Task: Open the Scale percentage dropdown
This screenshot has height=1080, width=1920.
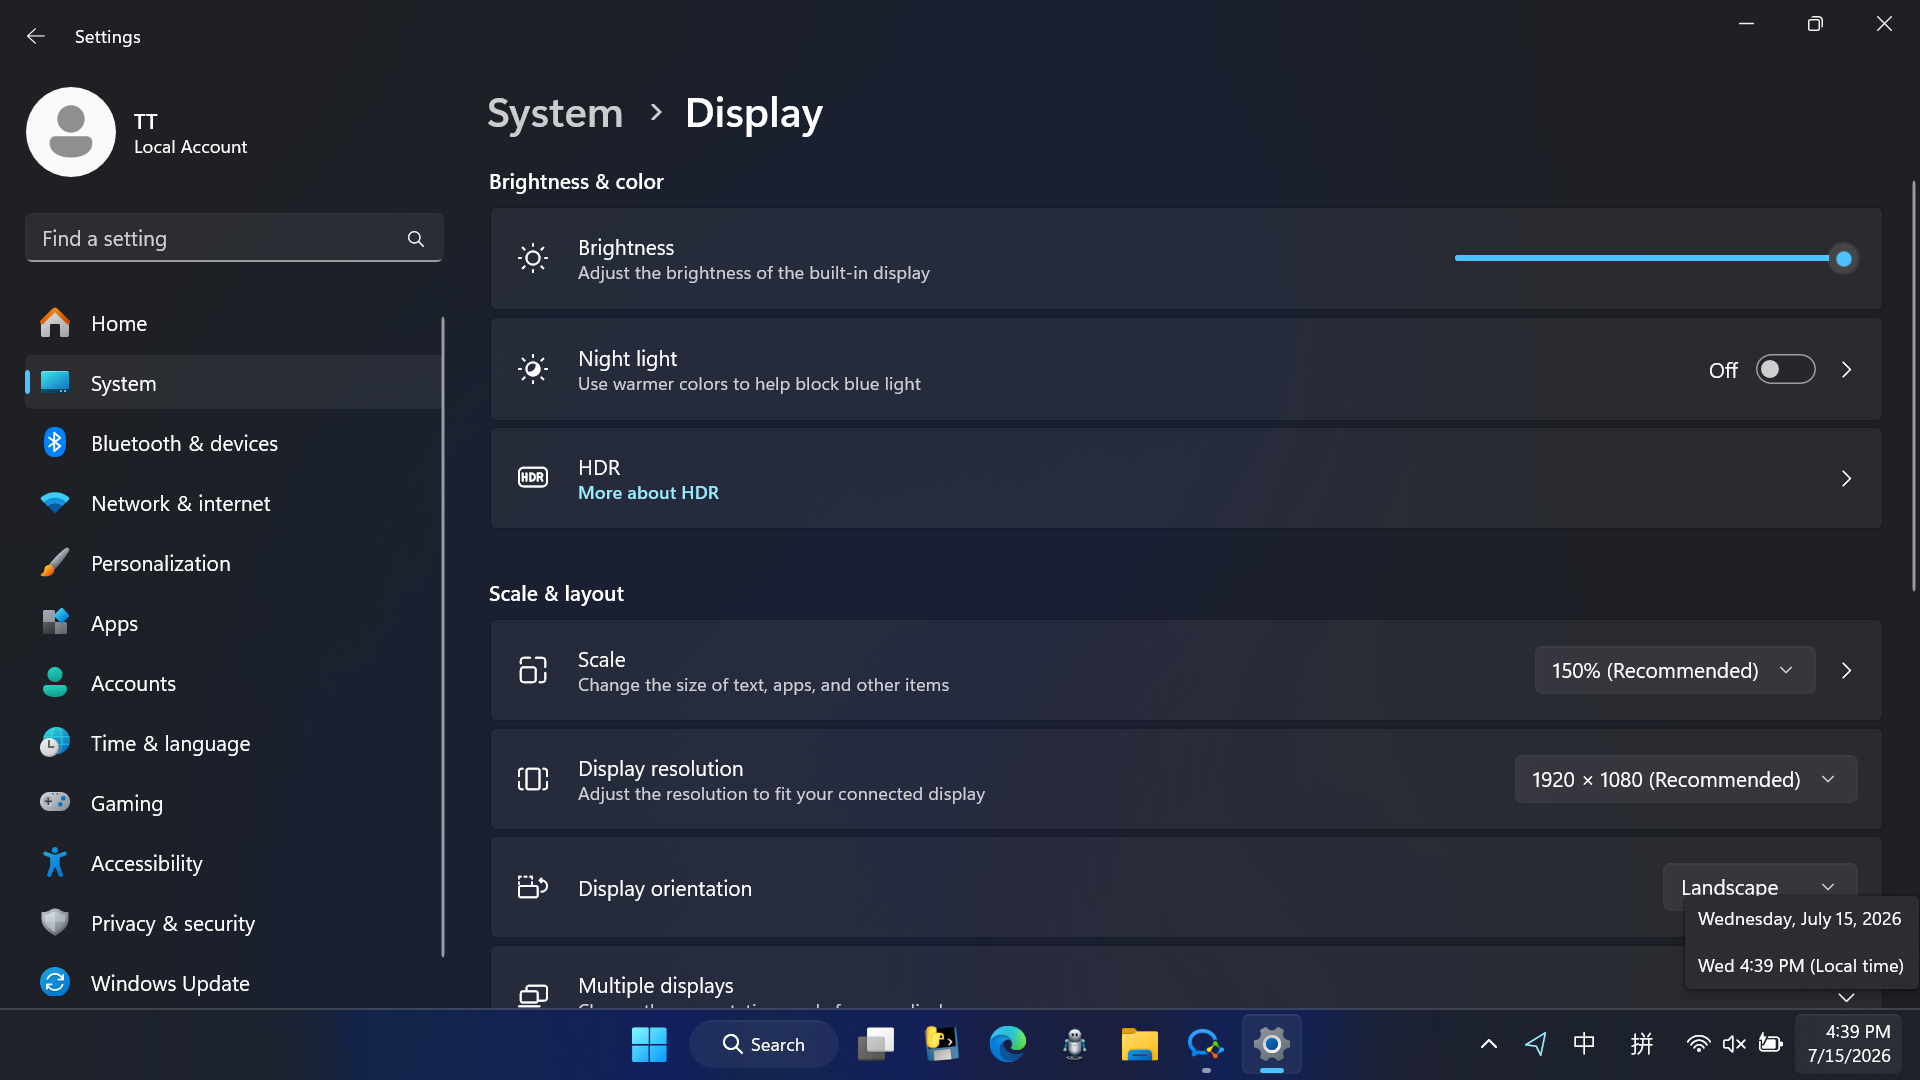Action: click(x=1674, y=671)
